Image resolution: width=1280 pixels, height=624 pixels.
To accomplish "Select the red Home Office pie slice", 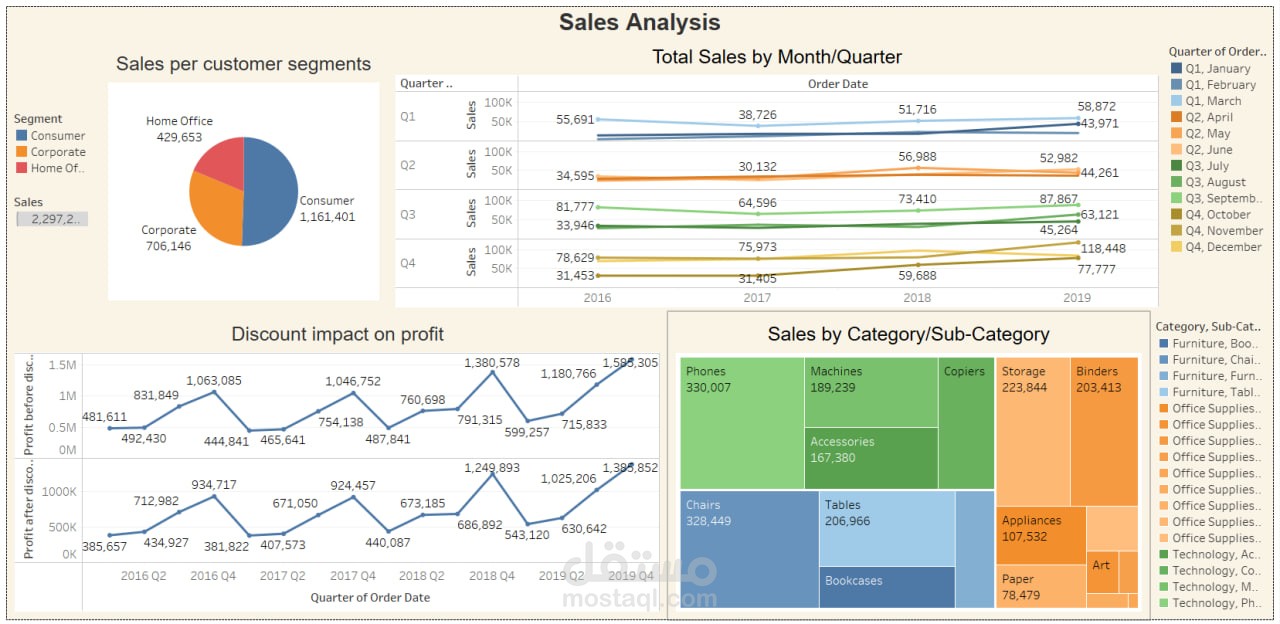I will click(222, 162).
